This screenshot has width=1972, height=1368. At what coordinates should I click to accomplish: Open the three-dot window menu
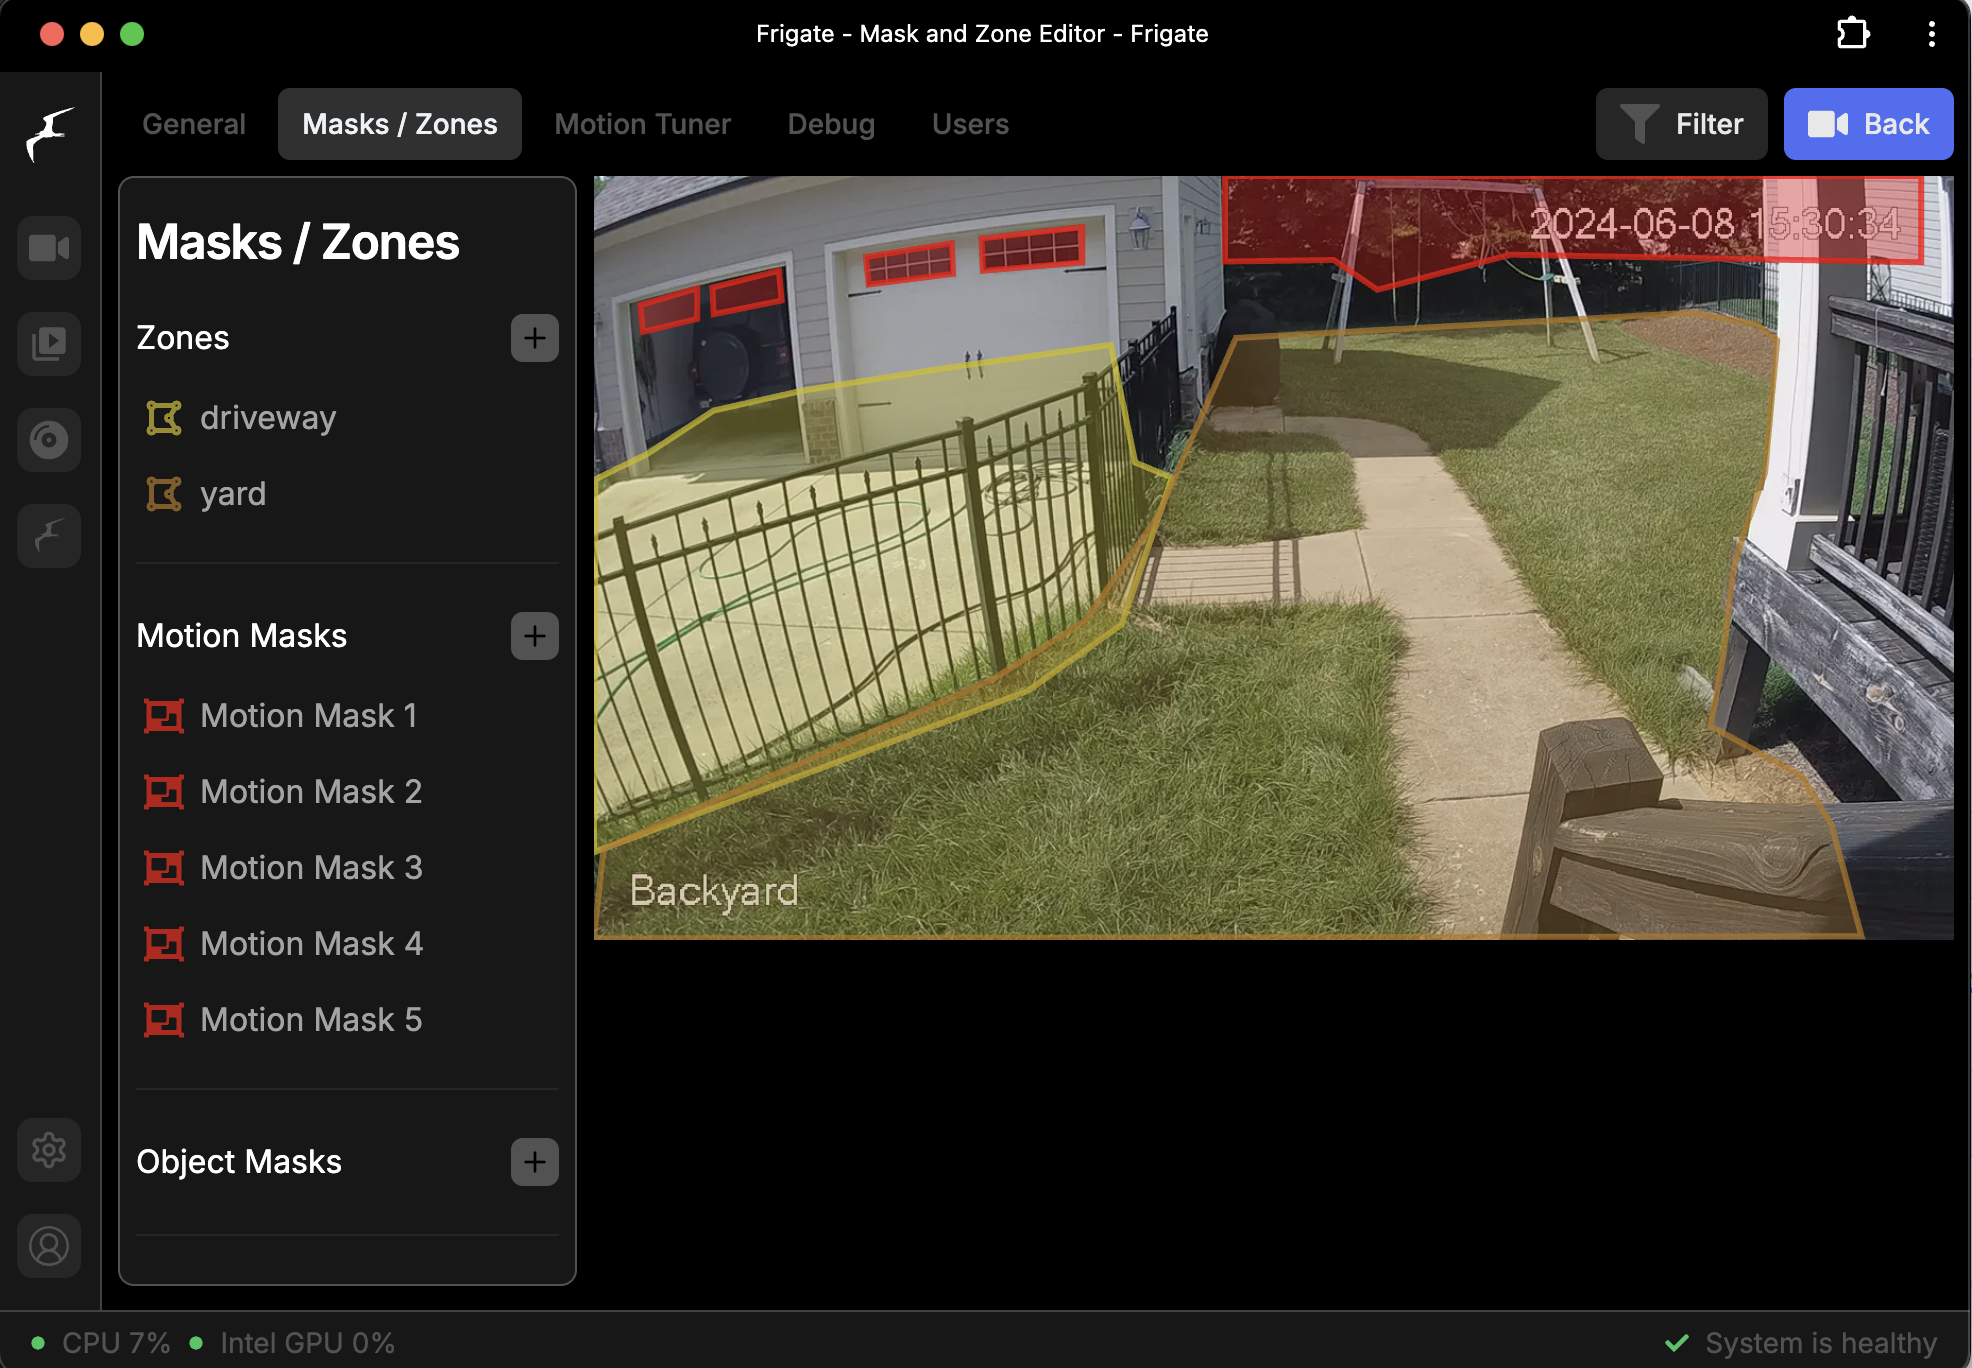pos(1931,33)
